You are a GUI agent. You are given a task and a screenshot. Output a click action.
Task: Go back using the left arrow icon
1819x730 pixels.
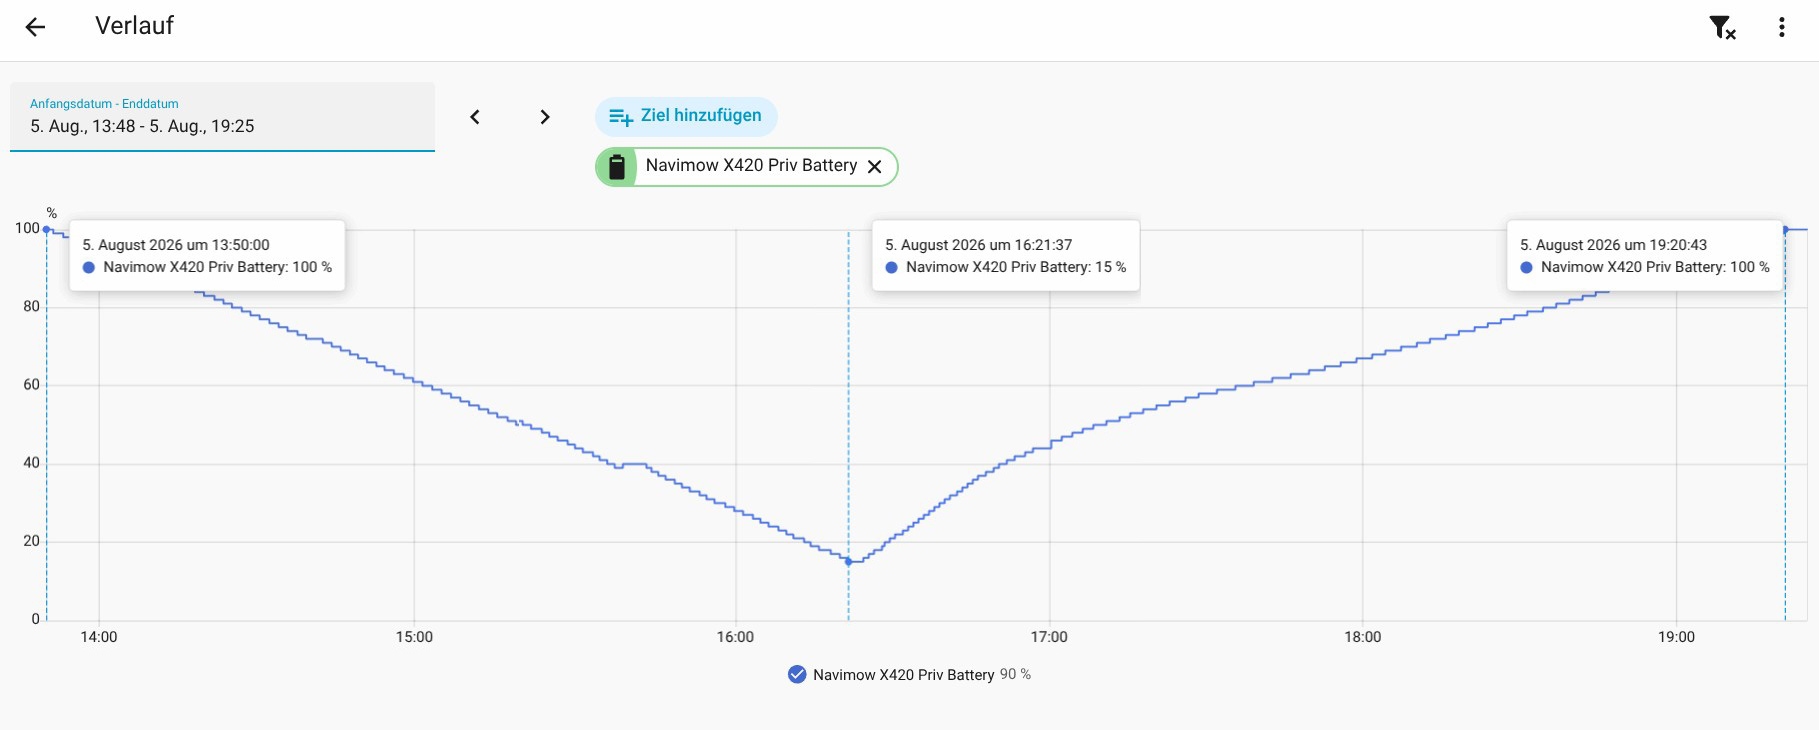tap(35, 27)
